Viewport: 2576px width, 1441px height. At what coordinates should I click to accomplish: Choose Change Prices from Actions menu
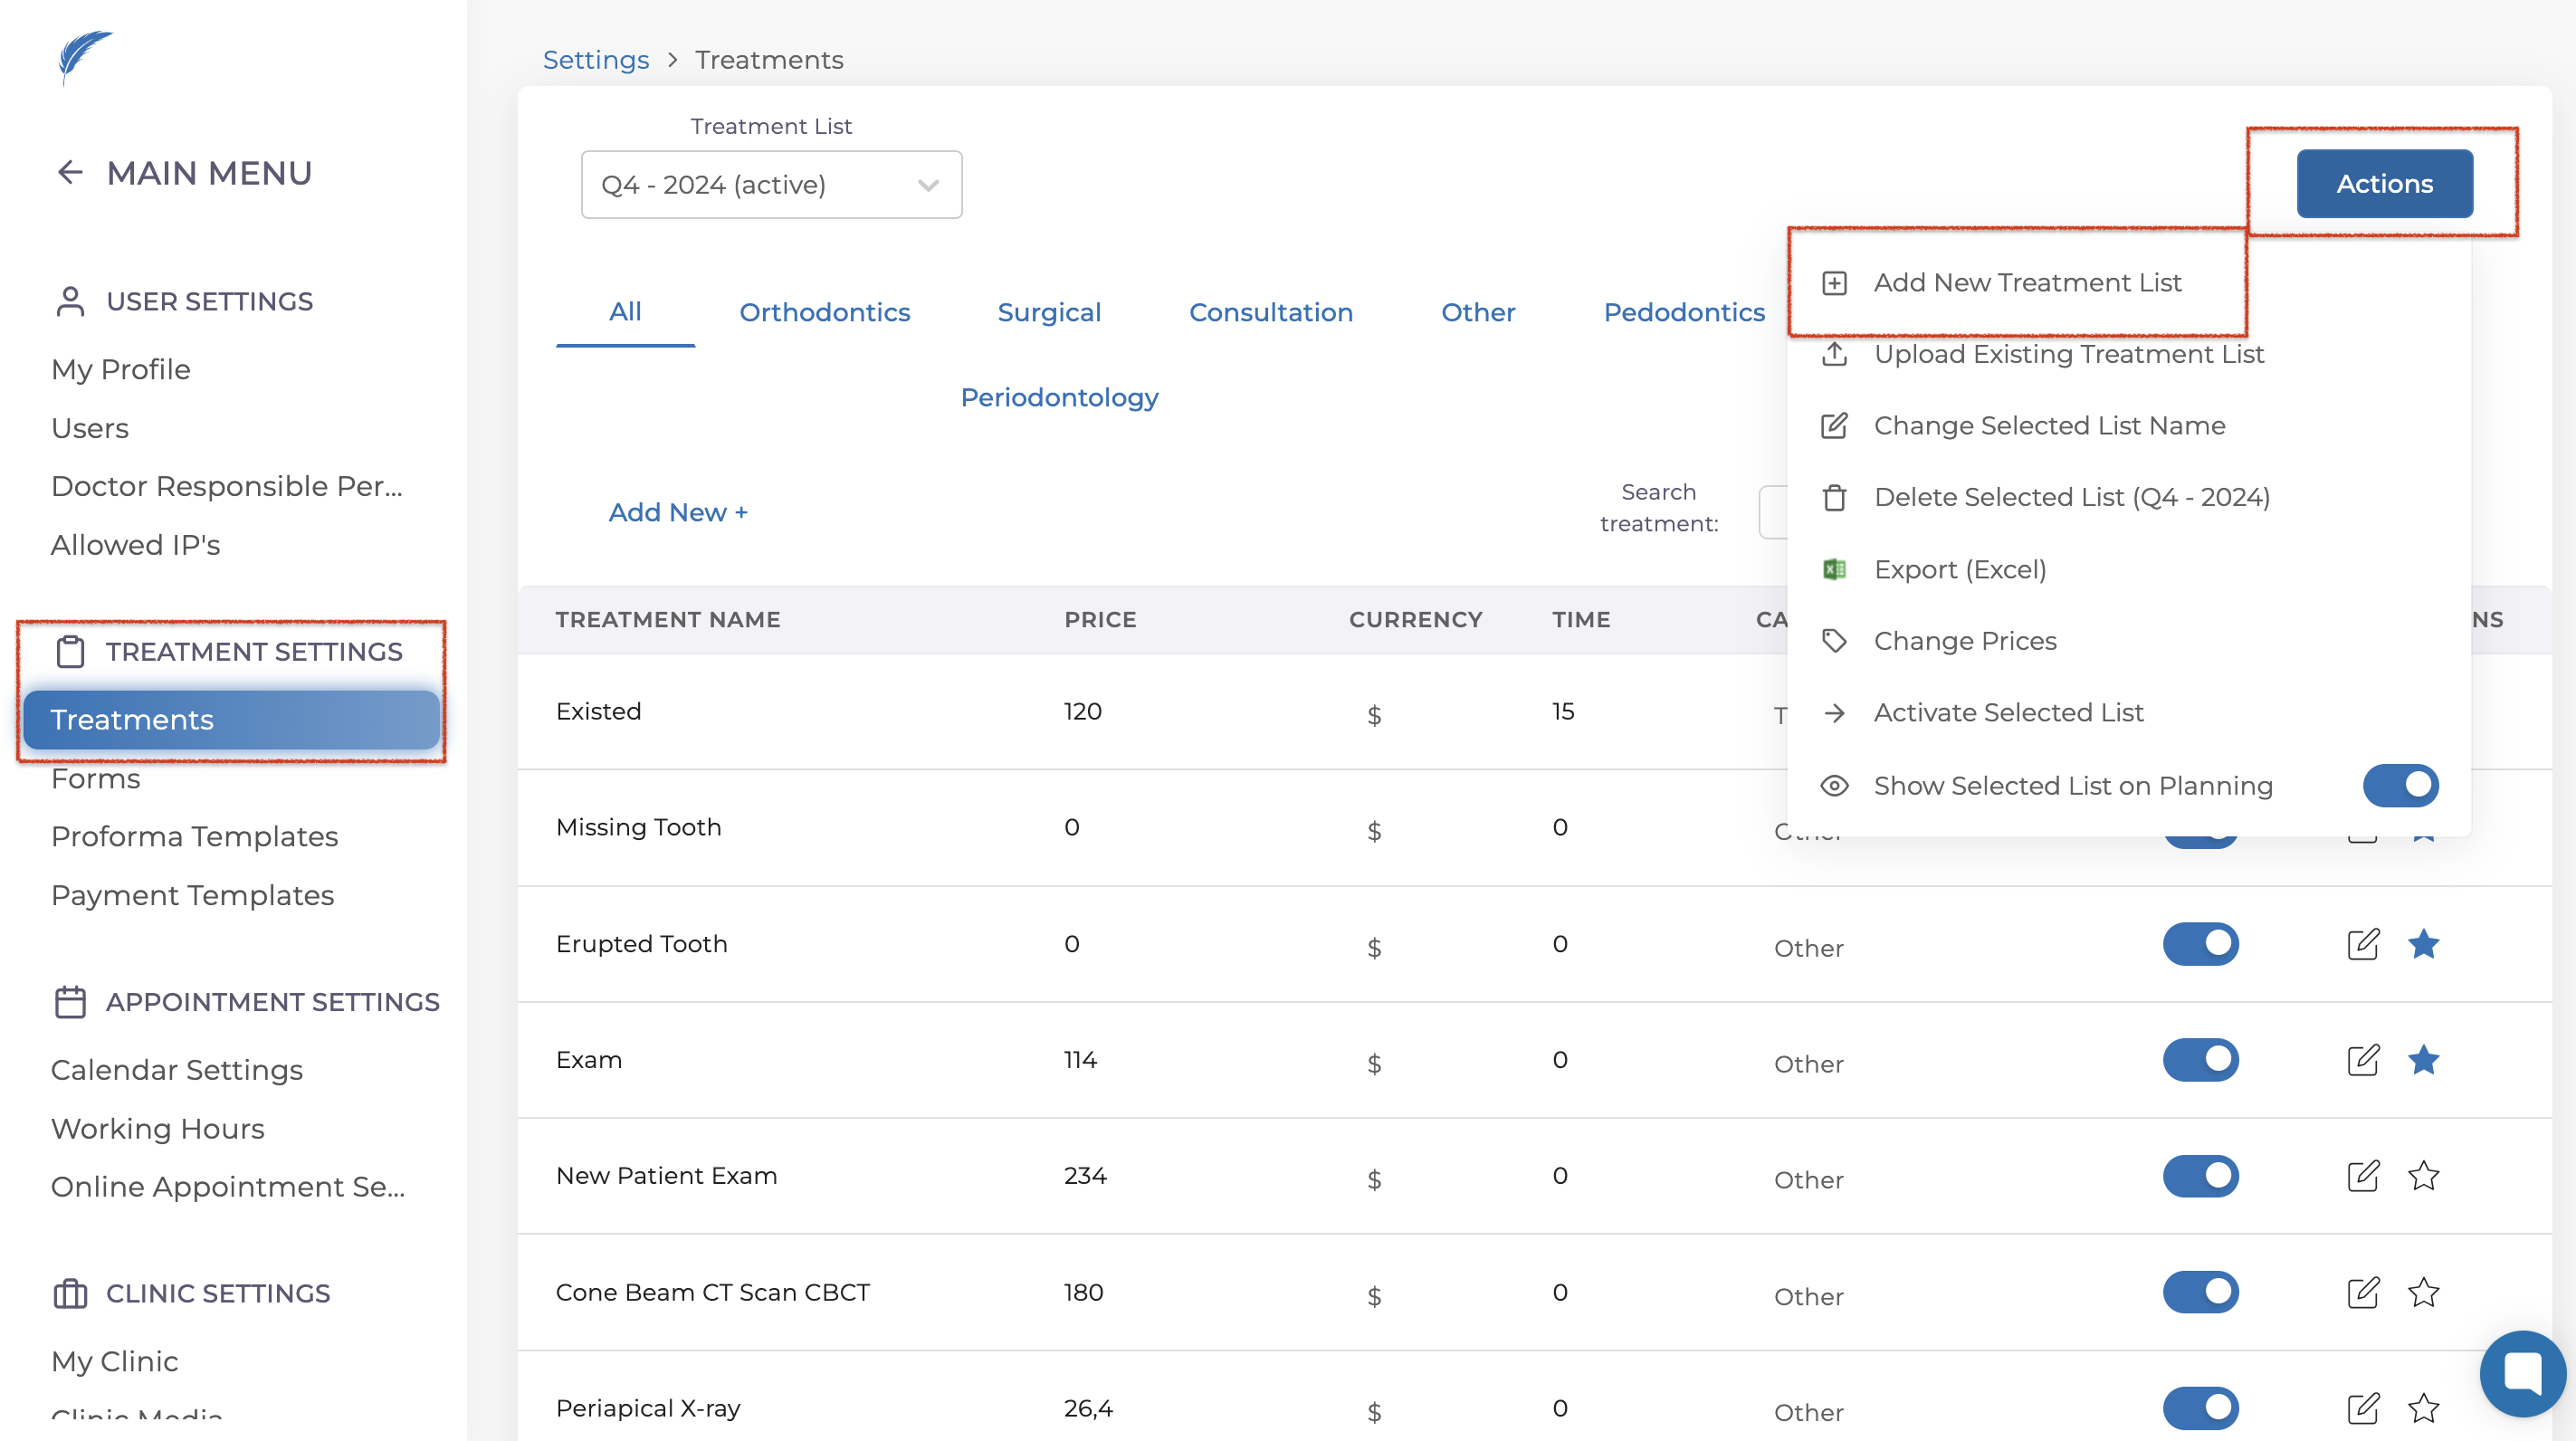[1964, 641]
